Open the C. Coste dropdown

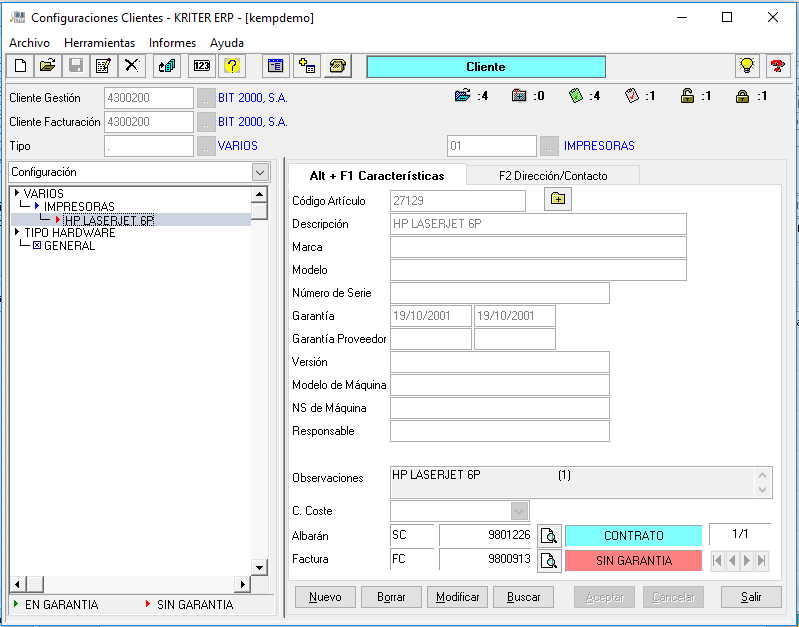click(x=519, y=511)
